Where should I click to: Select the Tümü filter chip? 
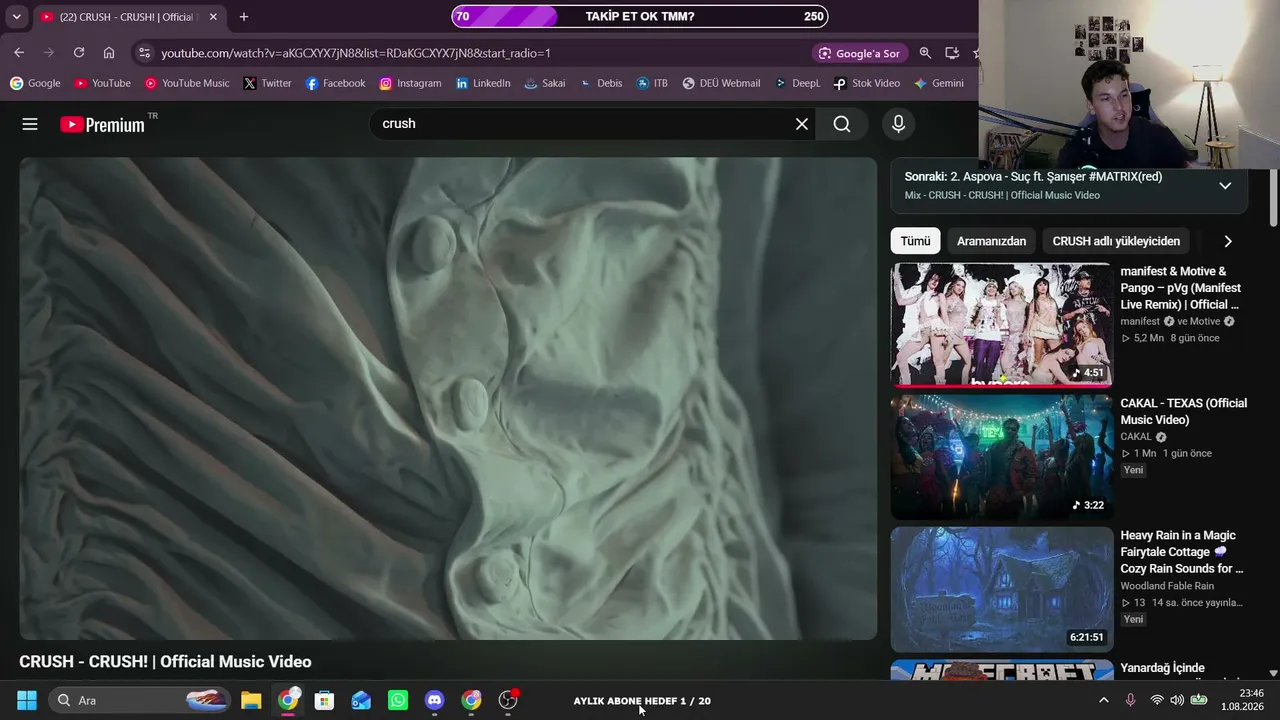tap(915, 241)
